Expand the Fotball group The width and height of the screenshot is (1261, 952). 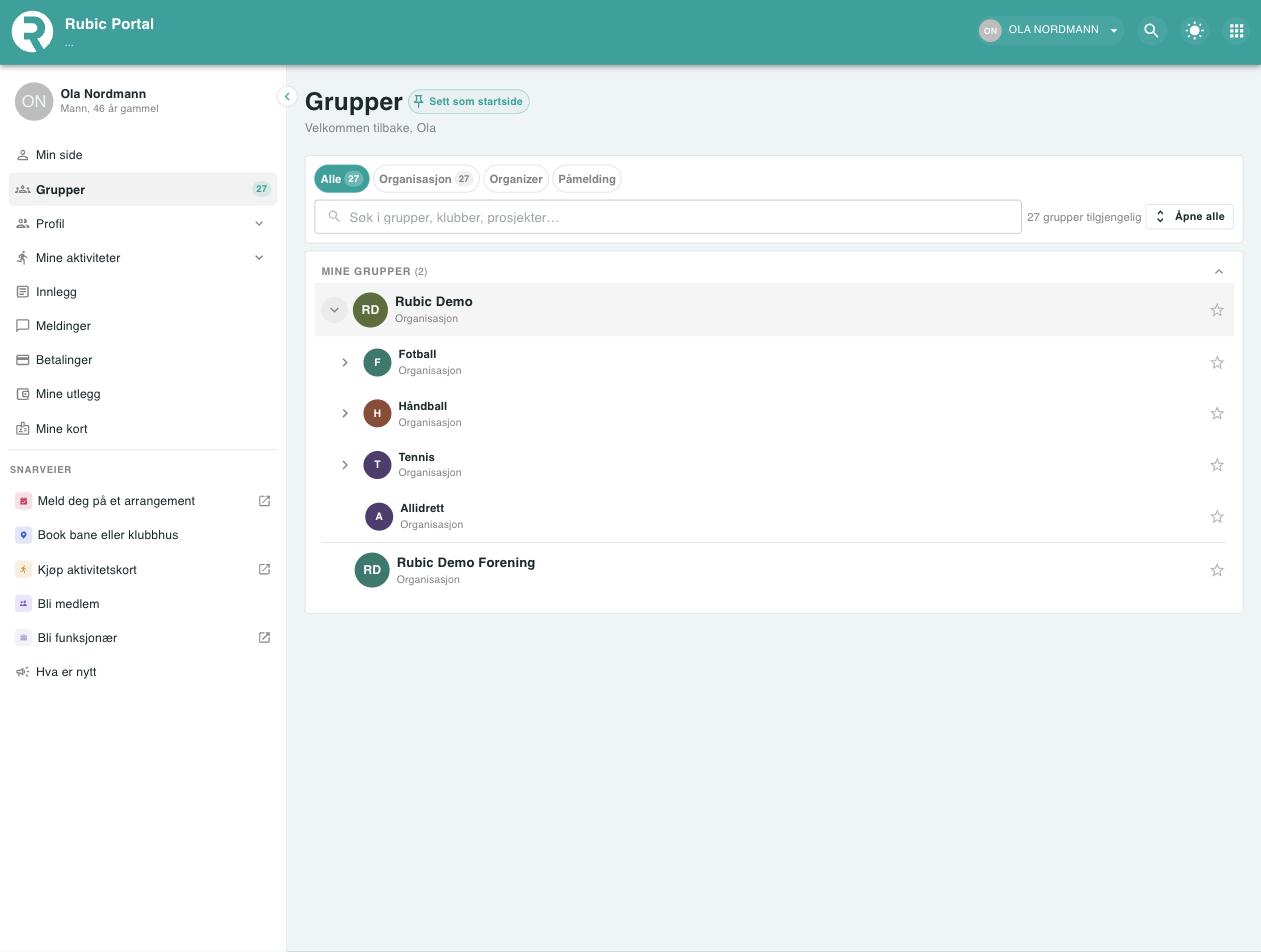pyautogui.click(x=345, y=362)
